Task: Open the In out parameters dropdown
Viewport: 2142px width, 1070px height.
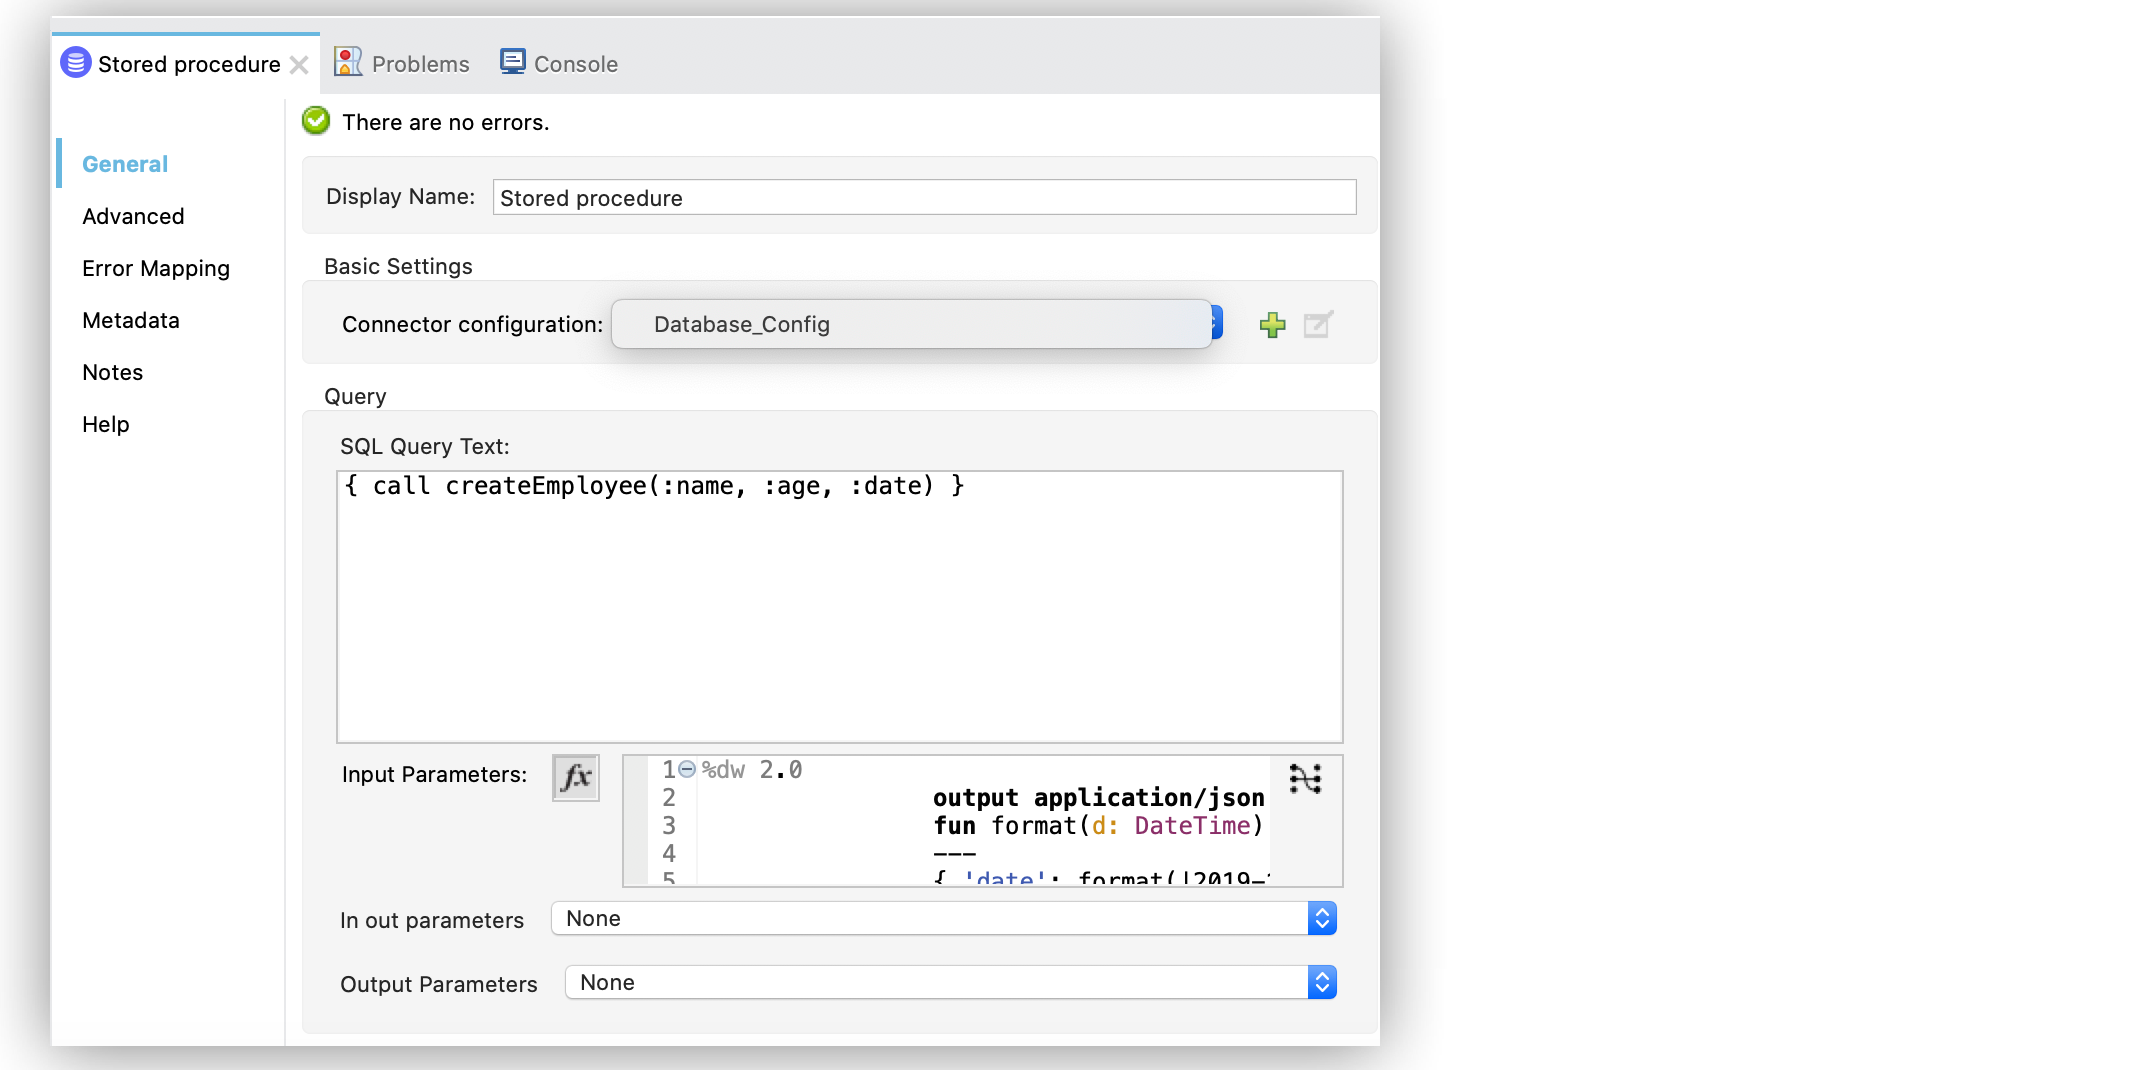Action: click(1320, 918)
